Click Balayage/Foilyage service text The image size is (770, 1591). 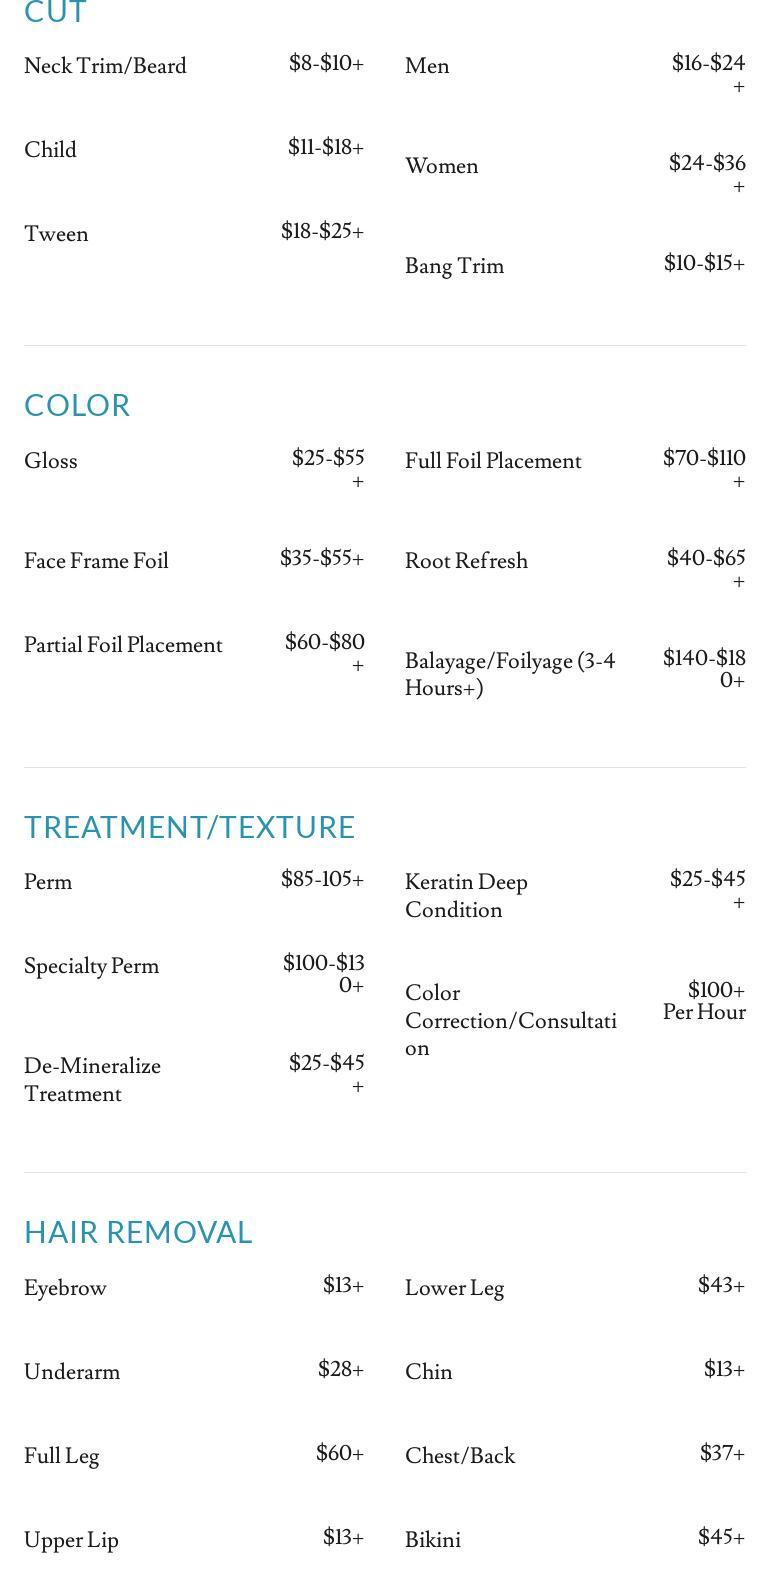click(509, 674)
